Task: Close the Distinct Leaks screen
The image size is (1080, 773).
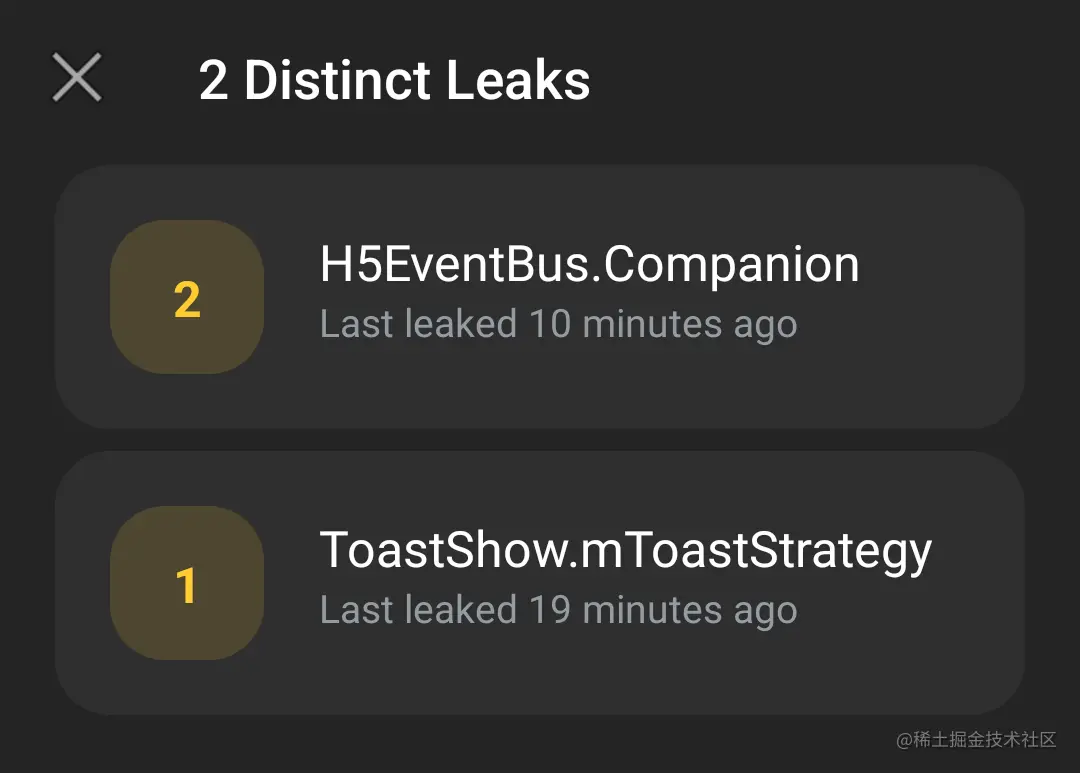Action: click(x=77, y=78)
